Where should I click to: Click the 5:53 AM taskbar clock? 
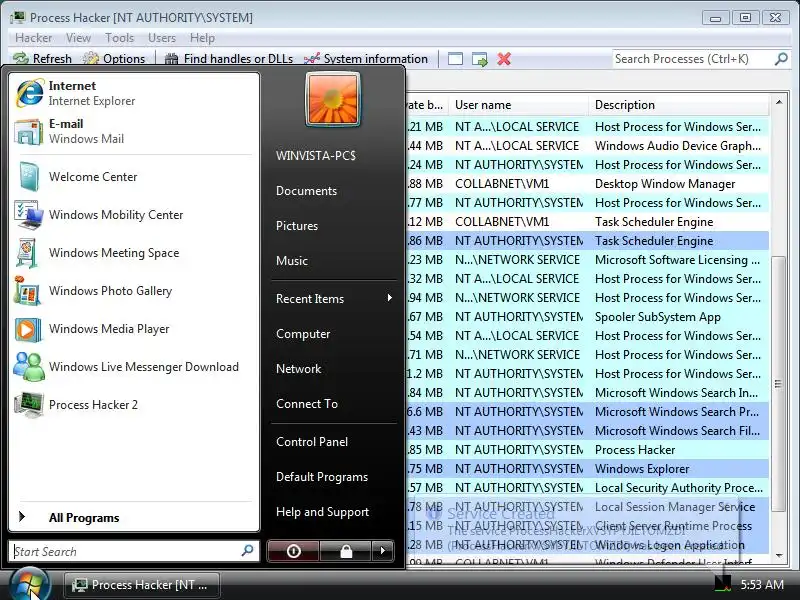(762, 584)
